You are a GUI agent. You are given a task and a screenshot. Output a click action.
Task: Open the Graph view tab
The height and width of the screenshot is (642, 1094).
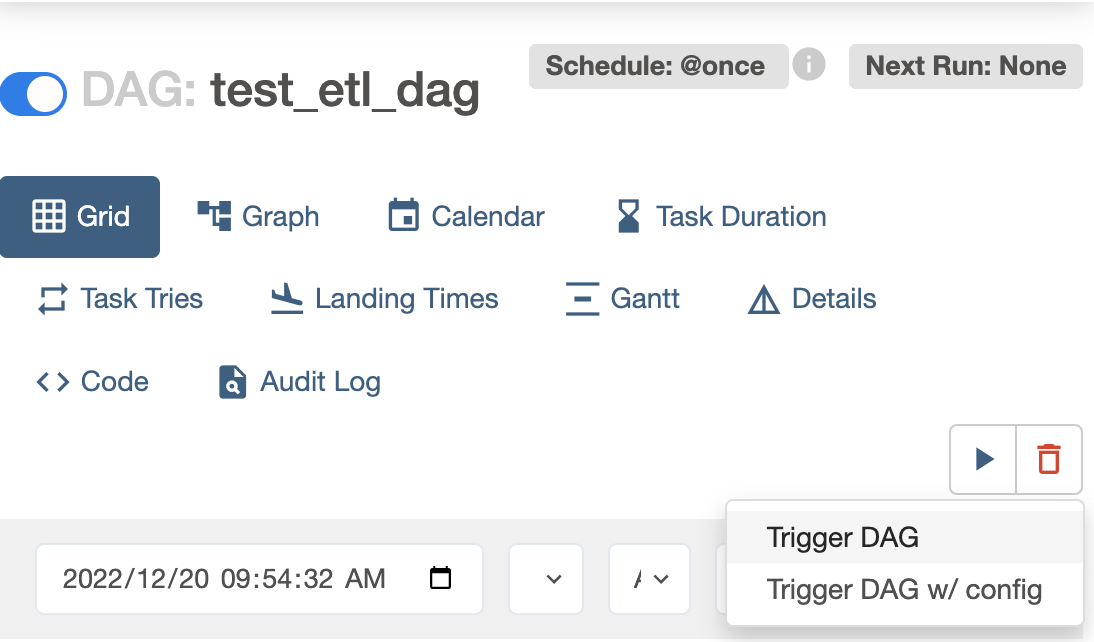pyautogui.click(x=258, y=217)
